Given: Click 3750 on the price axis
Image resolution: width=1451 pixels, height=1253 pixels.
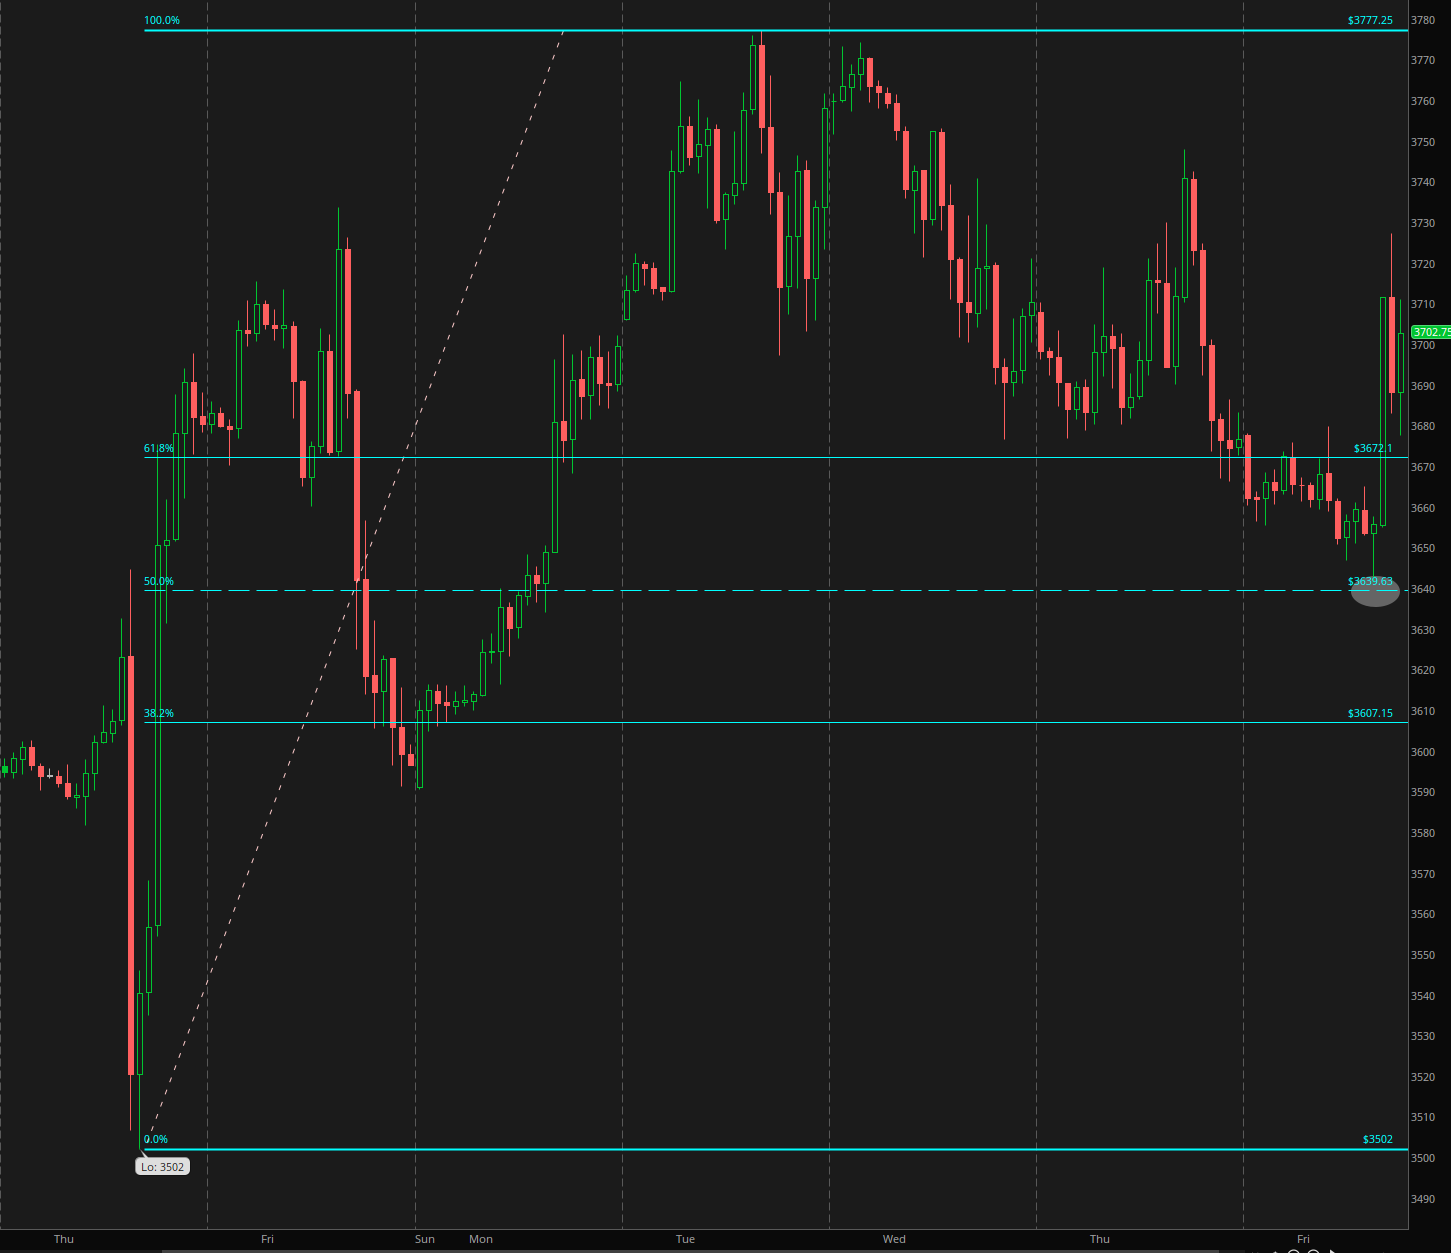Looking at the screenshot, I should click(1422, 142).
